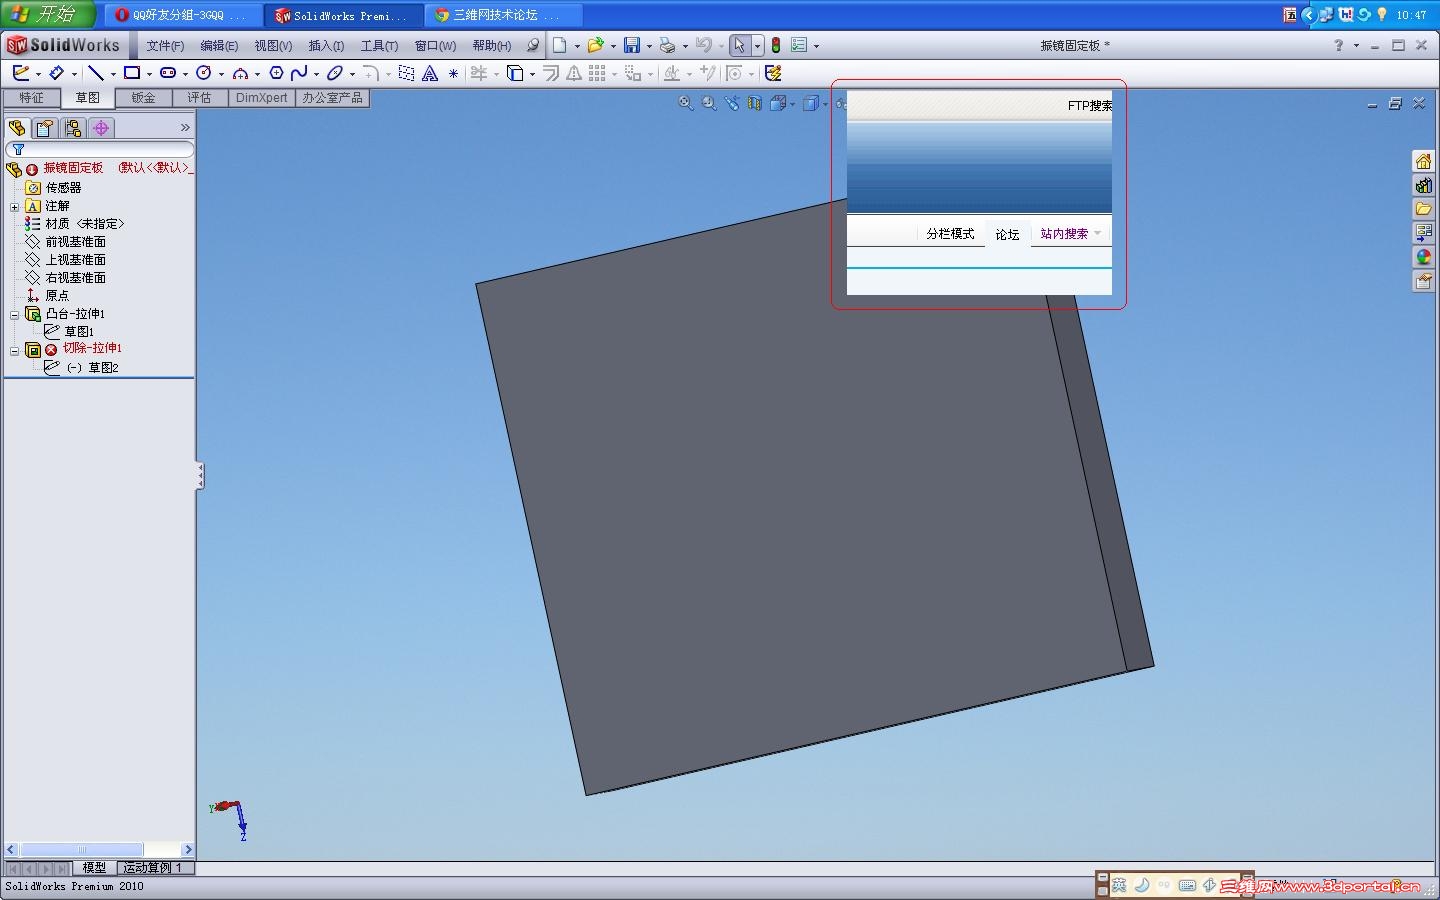1440x900 pixels.
Task: Click the Zoom to Fit magnifier
Action: click(686, 103)
